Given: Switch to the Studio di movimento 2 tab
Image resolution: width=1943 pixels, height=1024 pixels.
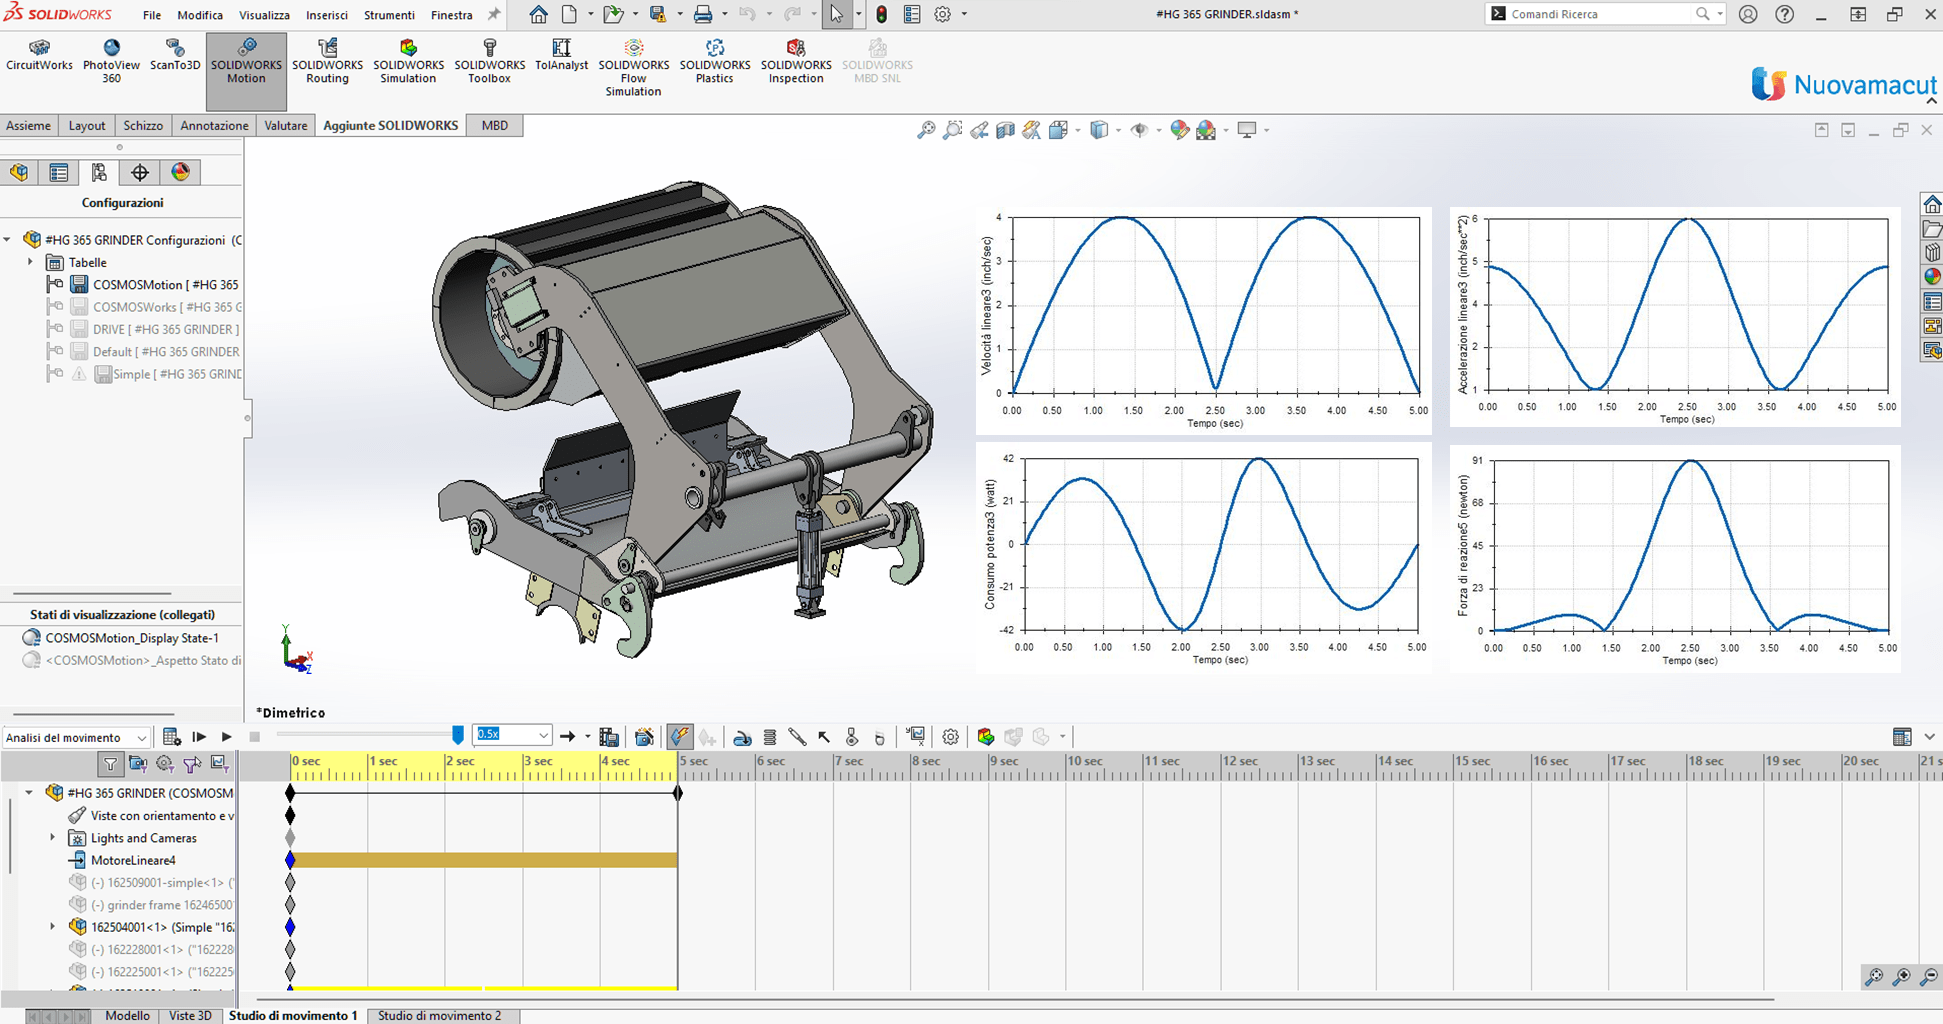Looking at the screenshot, I should click(x=443, y=1015).
